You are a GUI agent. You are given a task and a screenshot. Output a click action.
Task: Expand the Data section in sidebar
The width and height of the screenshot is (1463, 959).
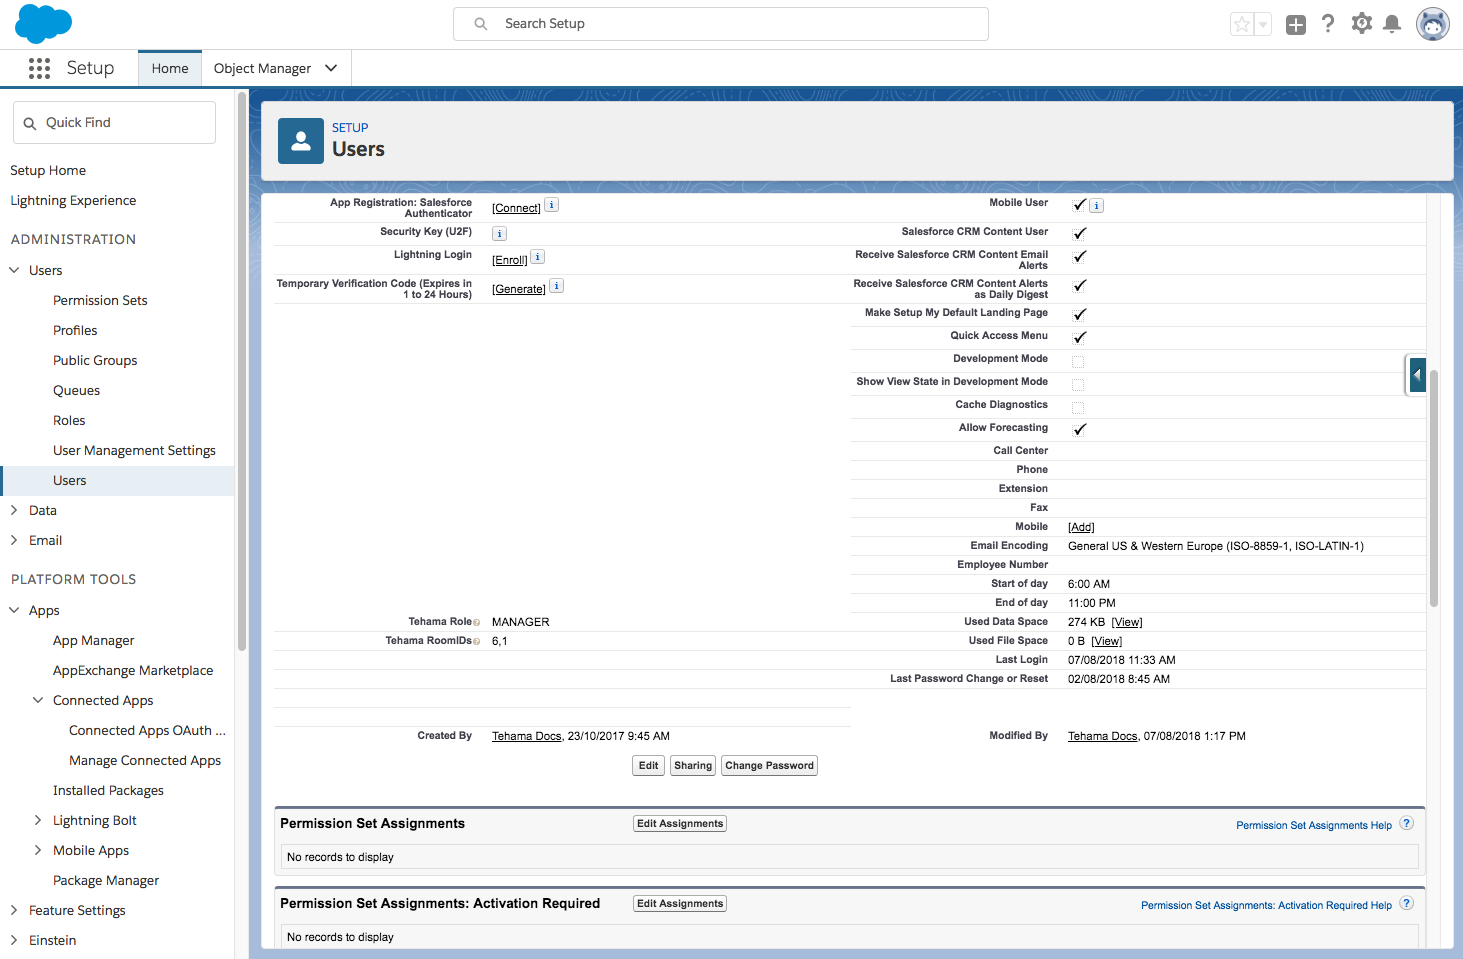pos(14,510)
